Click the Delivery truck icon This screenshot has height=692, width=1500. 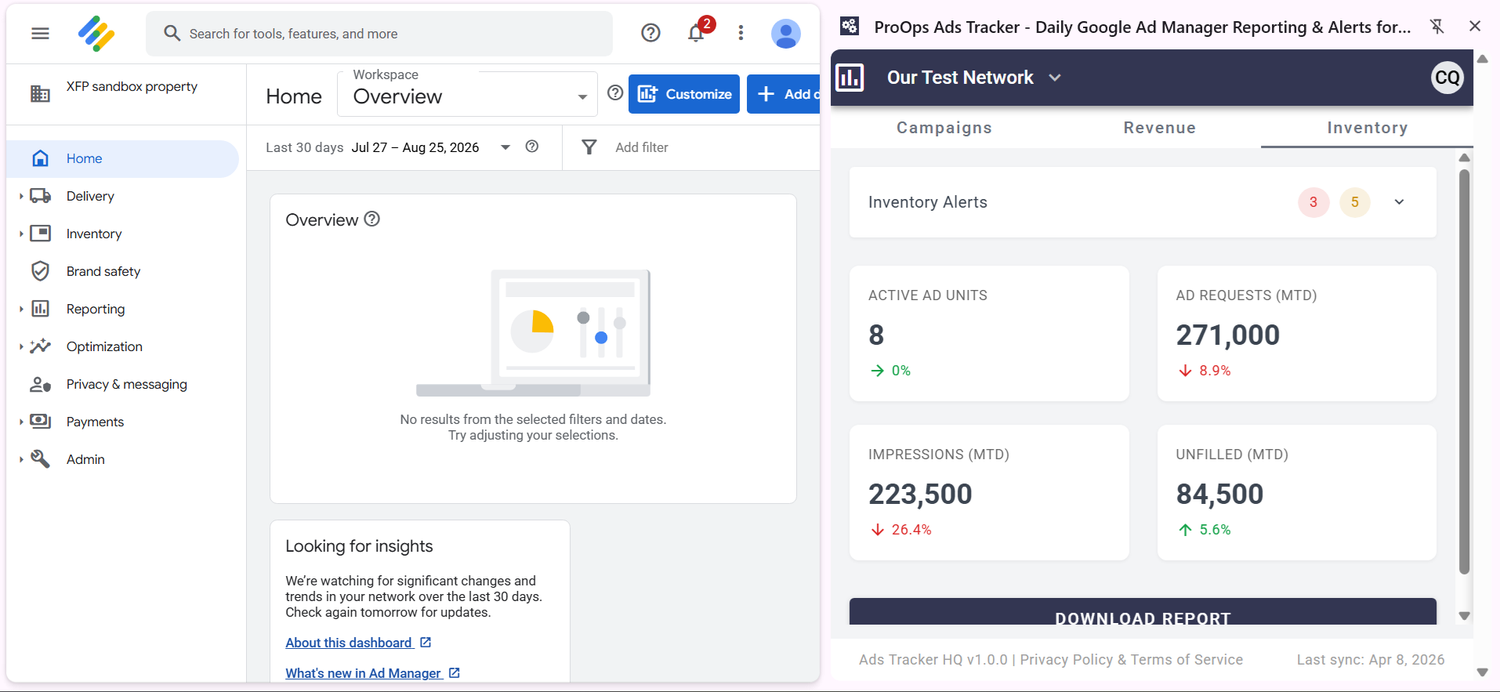point(40,196)
